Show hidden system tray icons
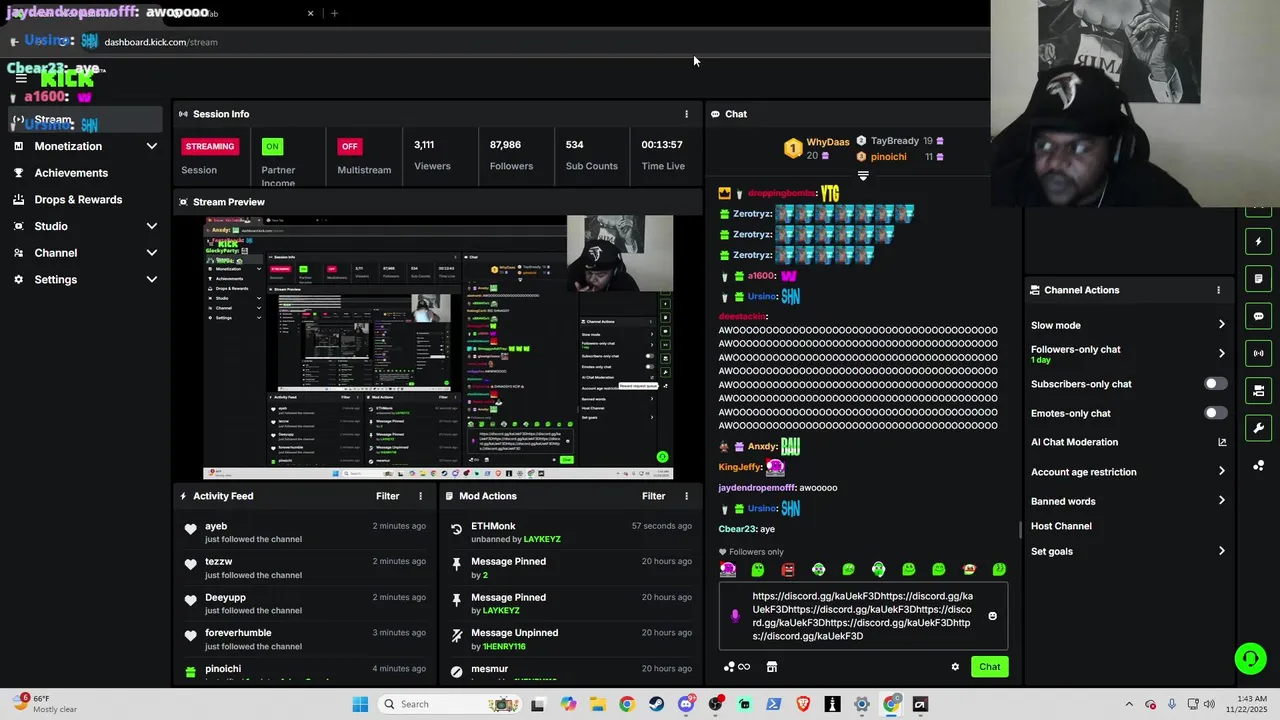 click(1129, 704)
